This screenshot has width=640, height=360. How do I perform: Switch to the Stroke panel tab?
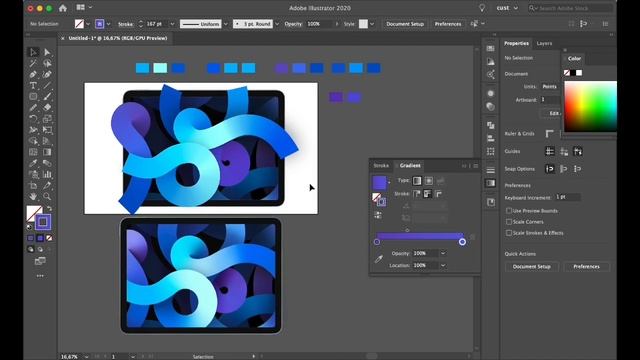tap(381, 166)
